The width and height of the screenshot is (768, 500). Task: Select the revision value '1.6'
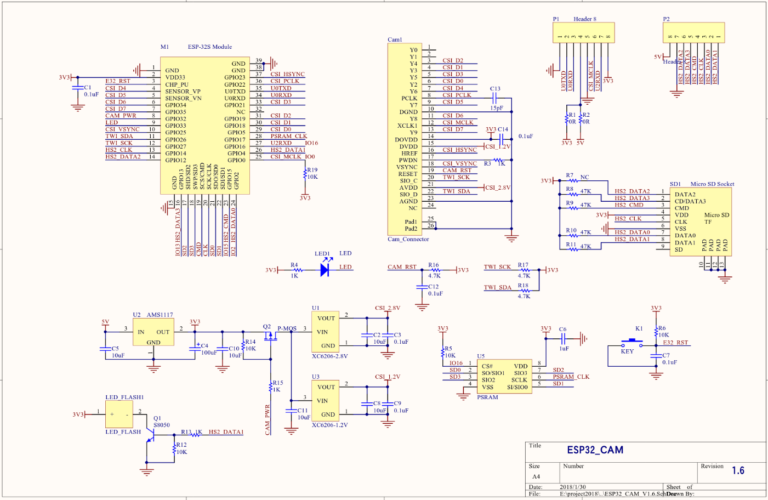tap(738, 471)
